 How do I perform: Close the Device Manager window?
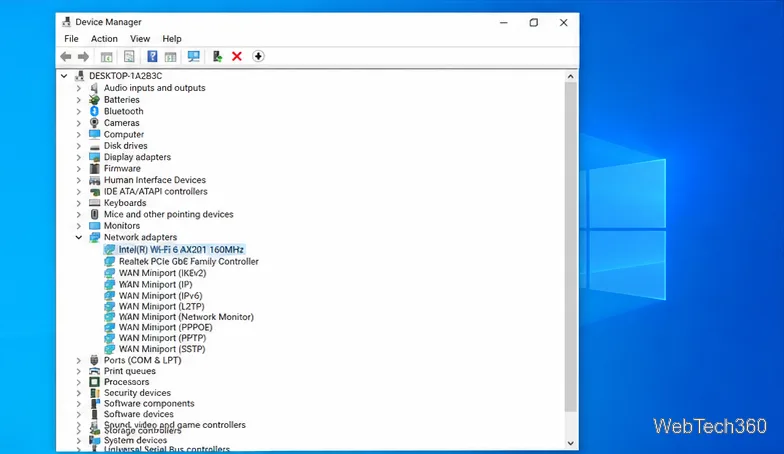tap(564, 22)
